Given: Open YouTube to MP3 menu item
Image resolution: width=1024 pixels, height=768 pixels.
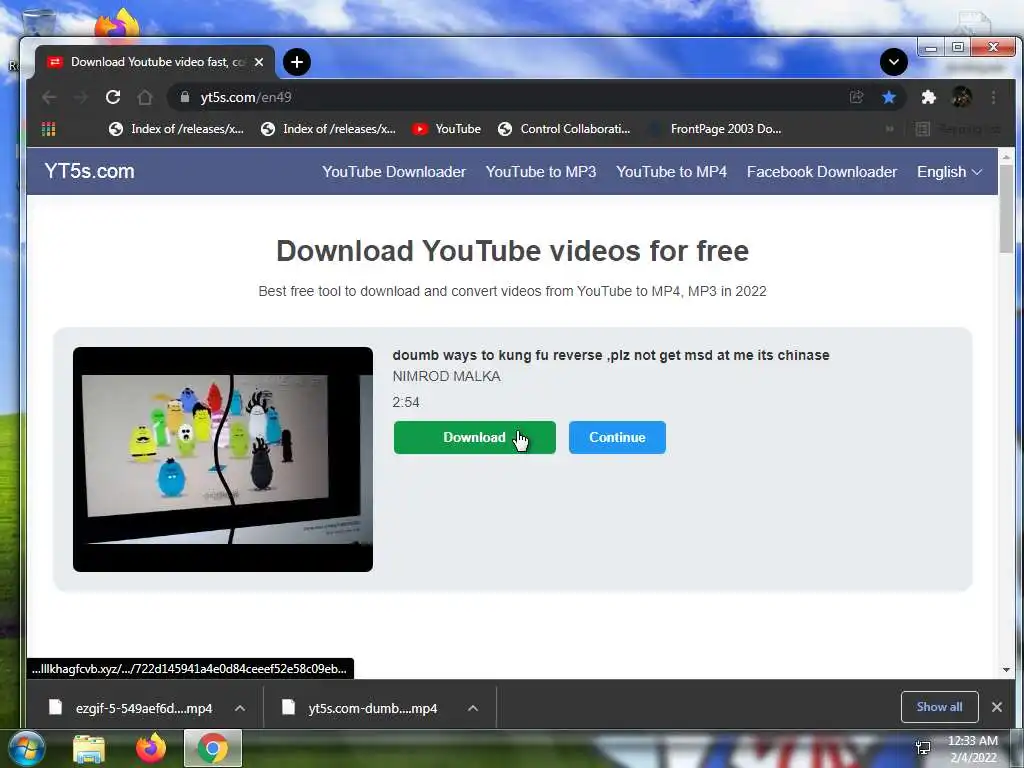Looking at the screenshot, I should pos(541,172).
